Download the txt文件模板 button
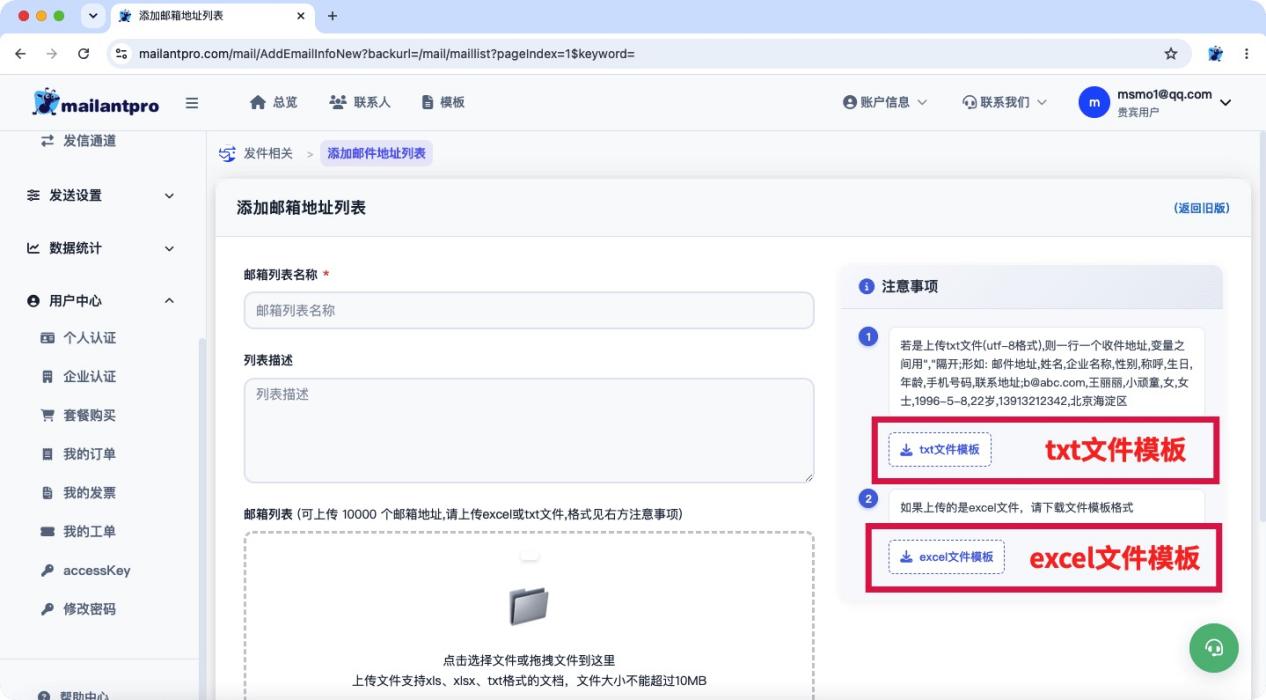The image size is (1266, 700). (x=939, y=450)
